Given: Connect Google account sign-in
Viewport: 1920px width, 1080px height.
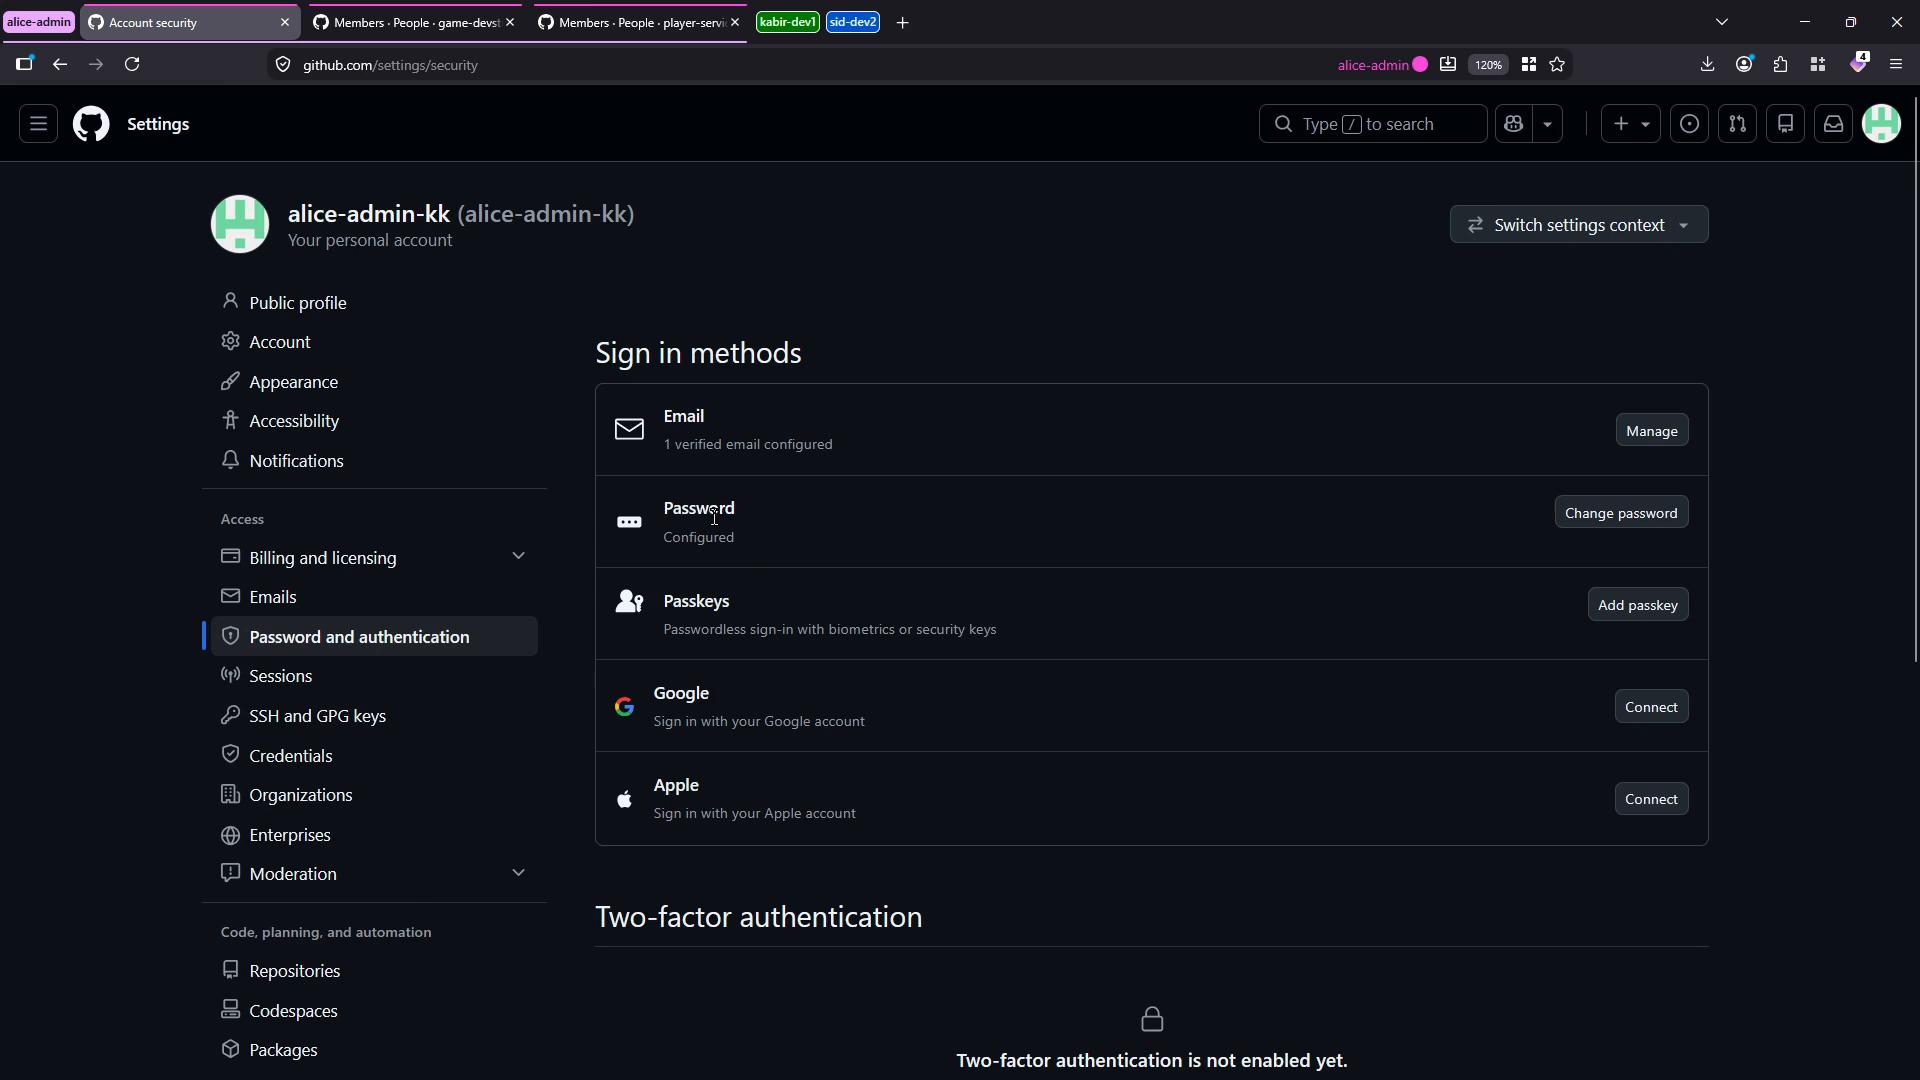Looking at the screenshot, I should point(1651,707).
